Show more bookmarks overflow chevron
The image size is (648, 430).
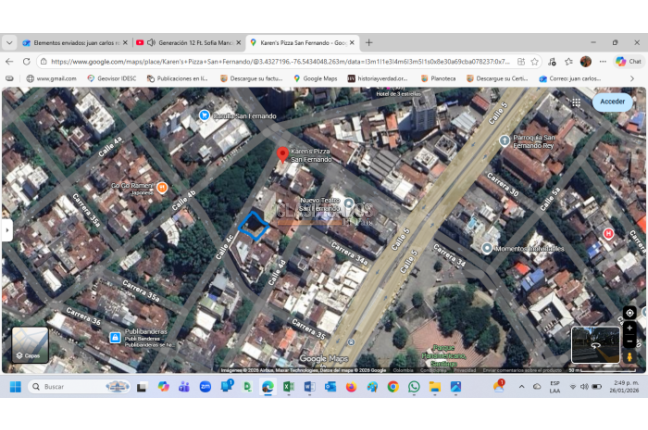(632, 79)
